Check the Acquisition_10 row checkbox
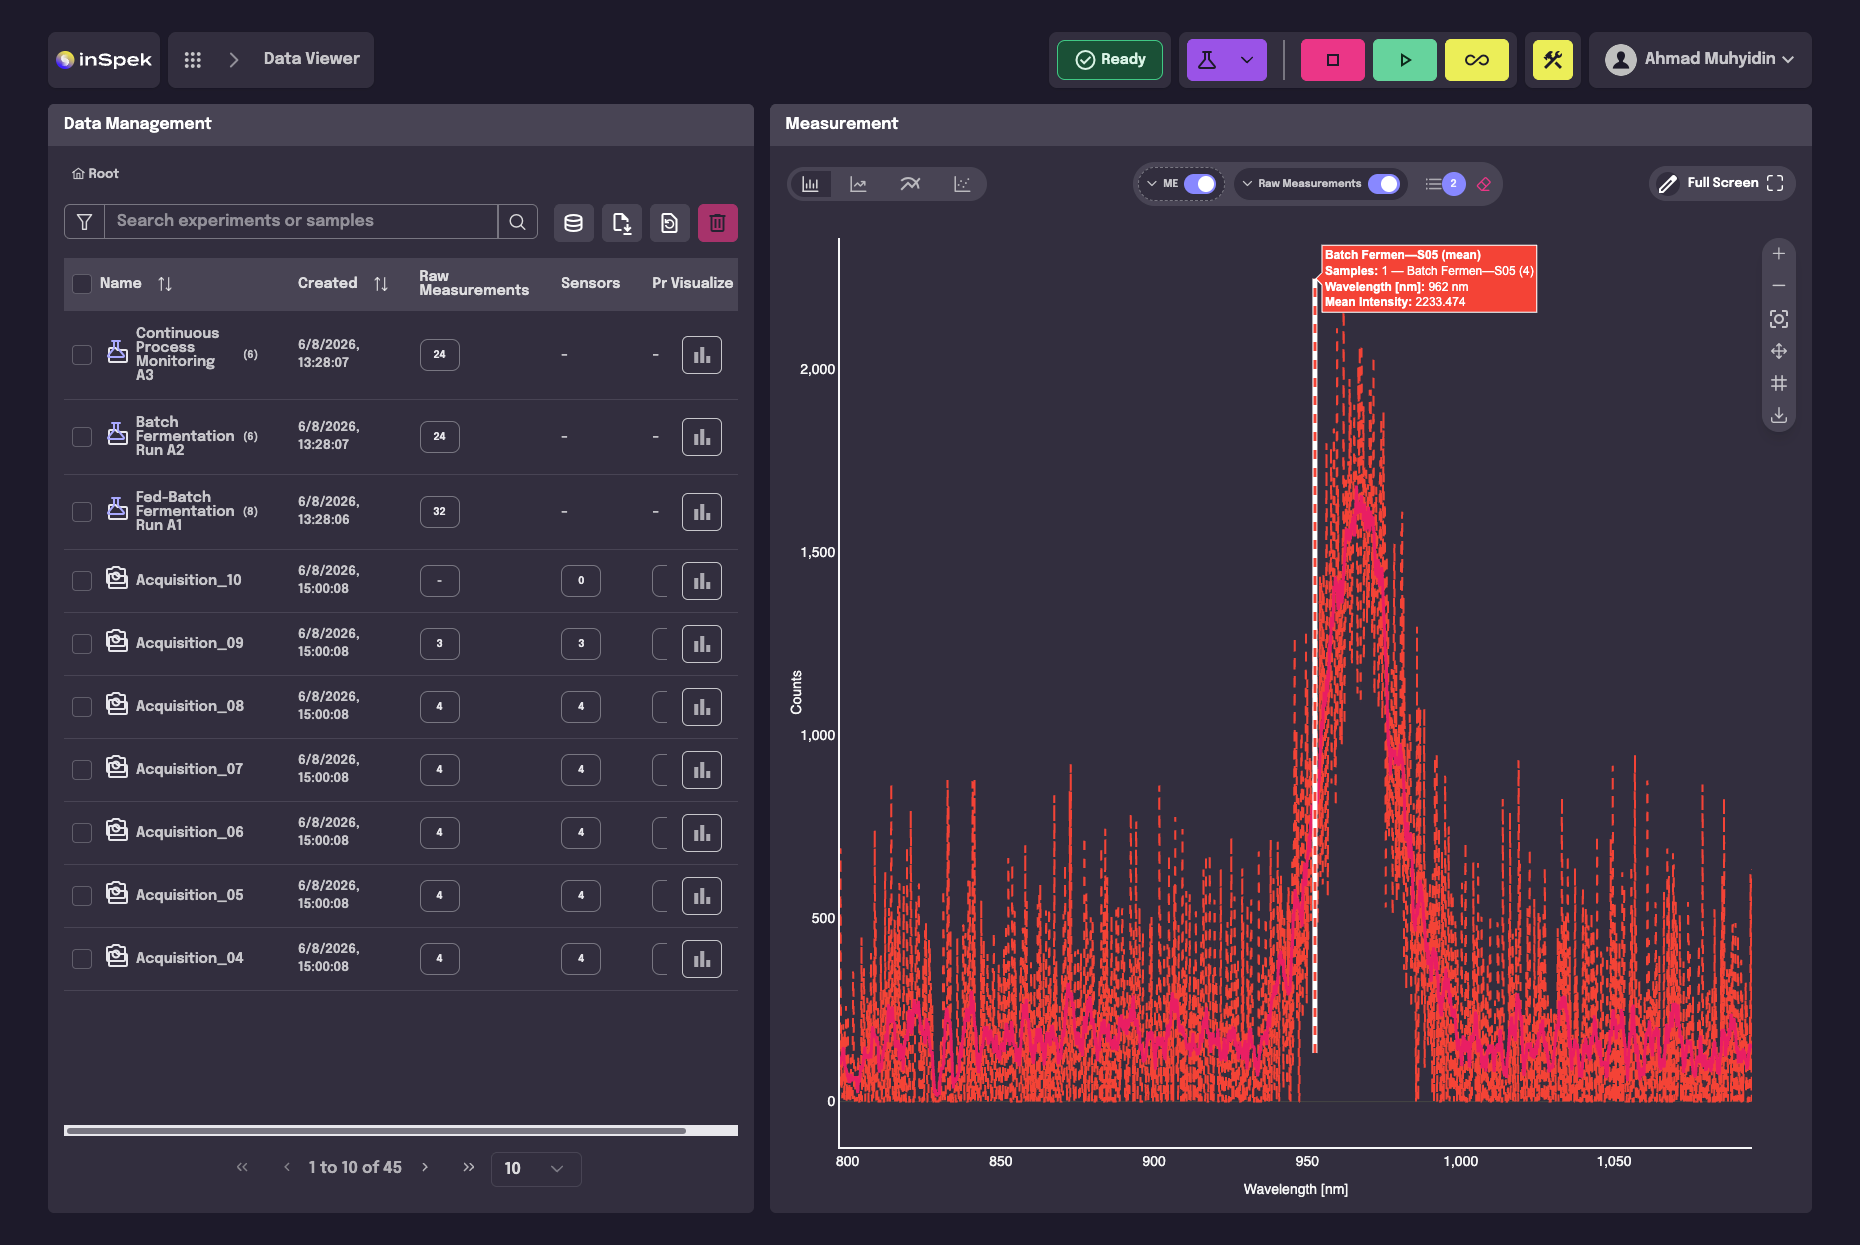This screenshot has height=1245, width=1860. [x=82, y=581]
